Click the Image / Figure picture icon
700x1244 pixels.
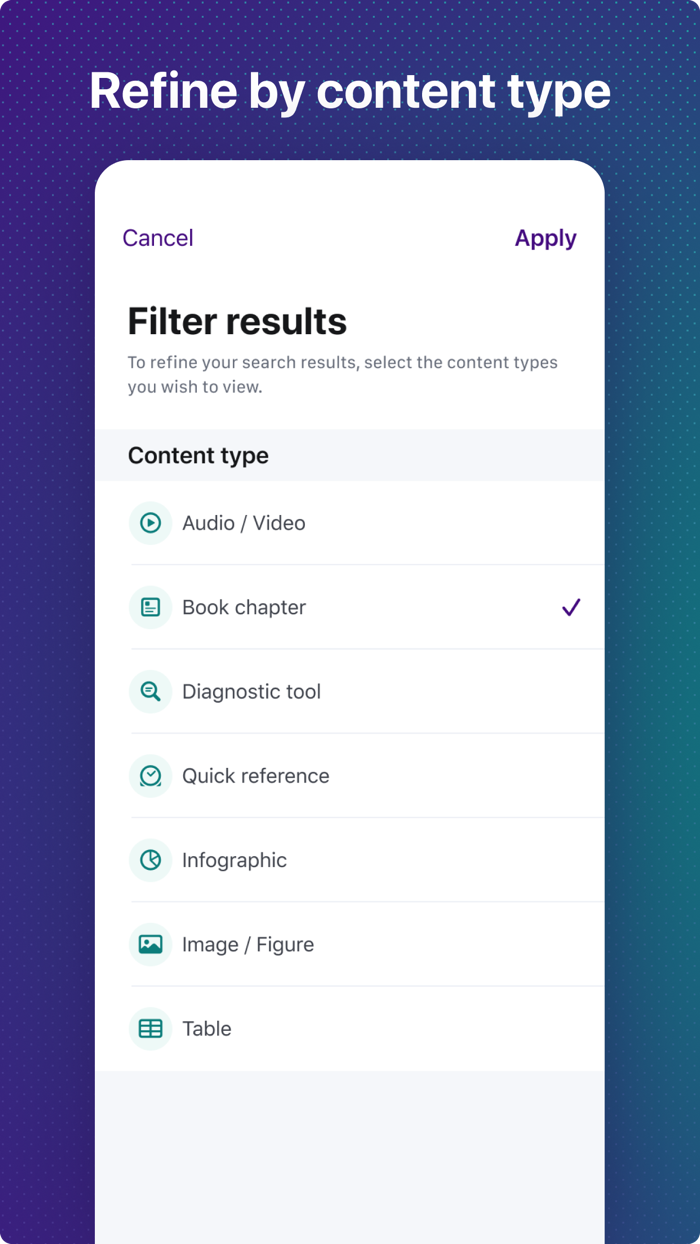pyautogui.click(x=150, y=944)
